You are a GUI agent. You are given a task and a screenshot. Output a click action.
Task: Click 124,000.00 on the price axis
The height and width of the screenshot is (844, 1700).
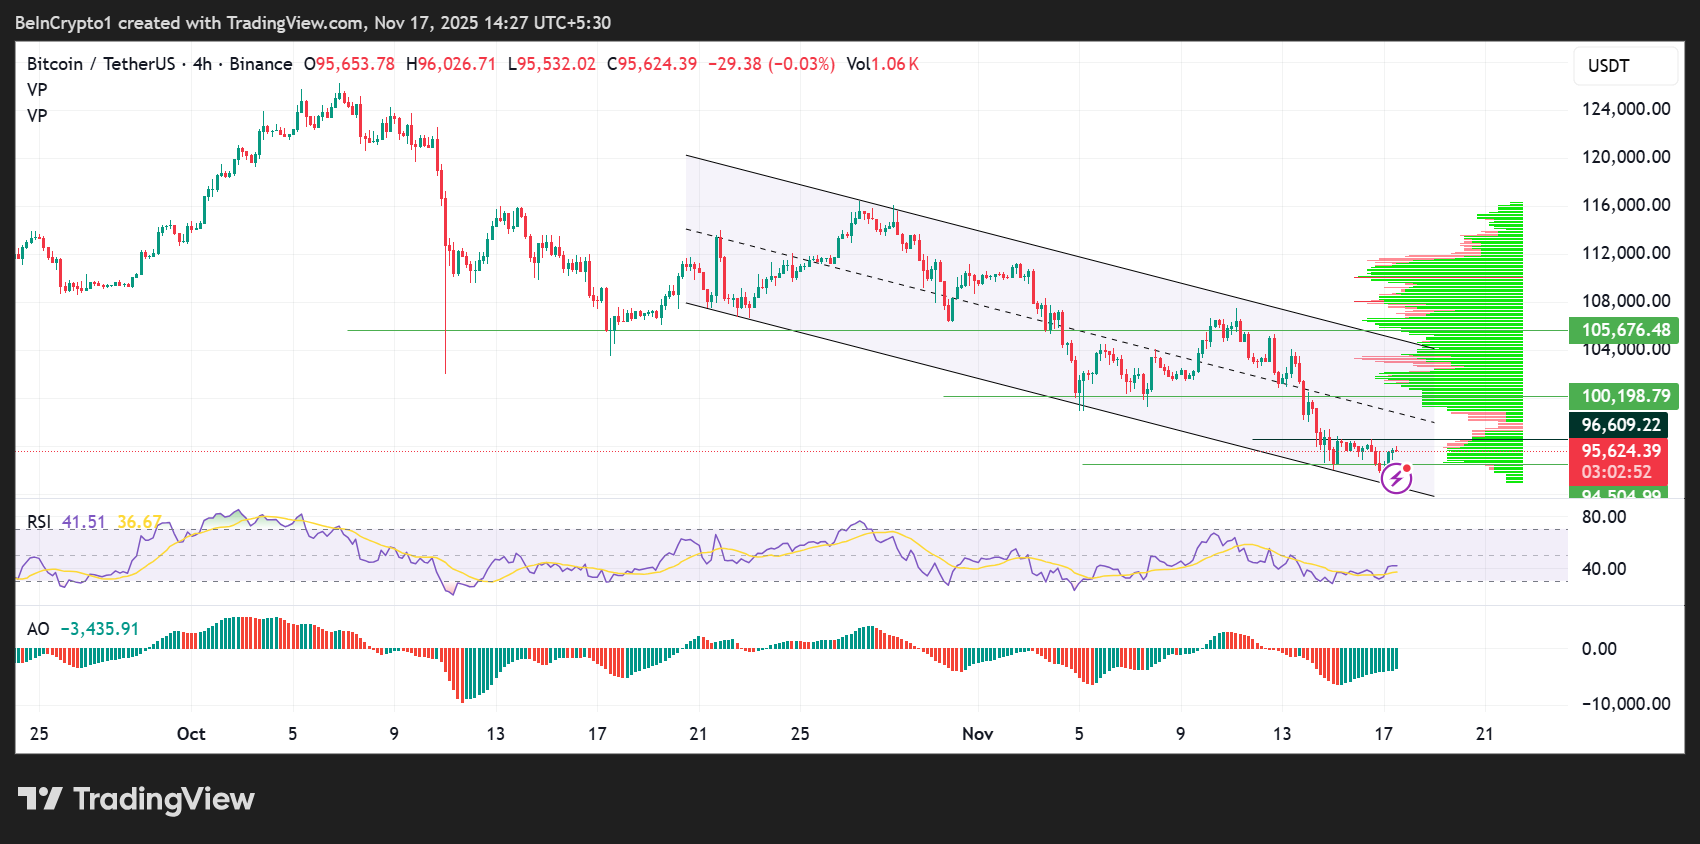click(x=1625, y=109)
